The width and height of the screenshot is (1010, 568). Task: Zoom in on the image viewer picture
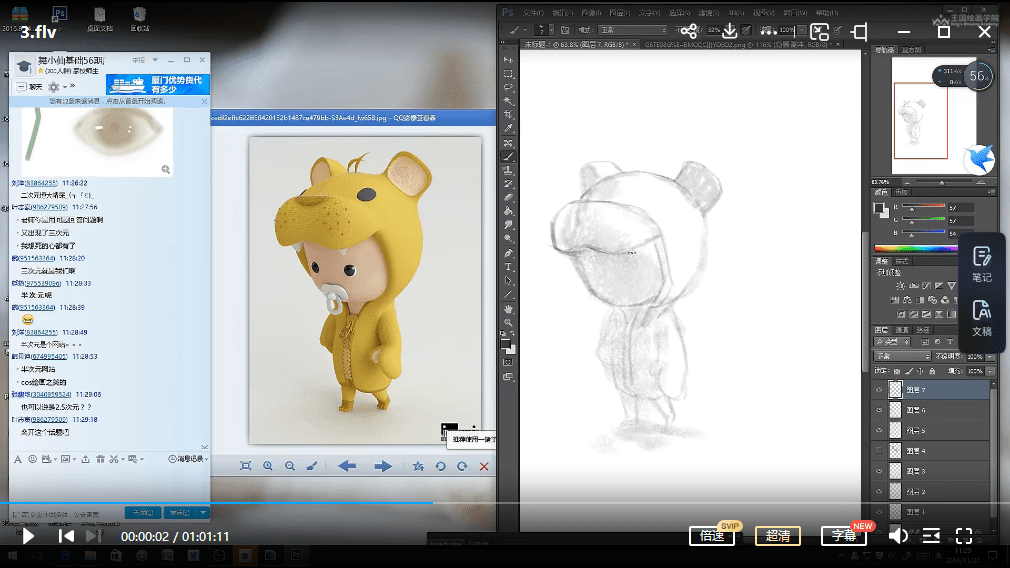(x=267, y=466)
